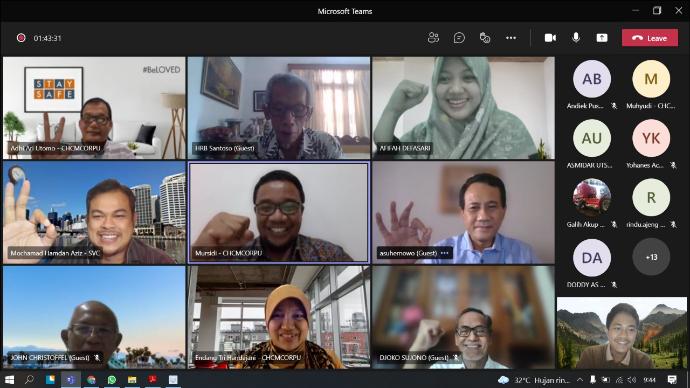The width and height of the screenshot is (690, 388).
Task: Open options dots on asuhernowo's tile
Action: [444, 253]
